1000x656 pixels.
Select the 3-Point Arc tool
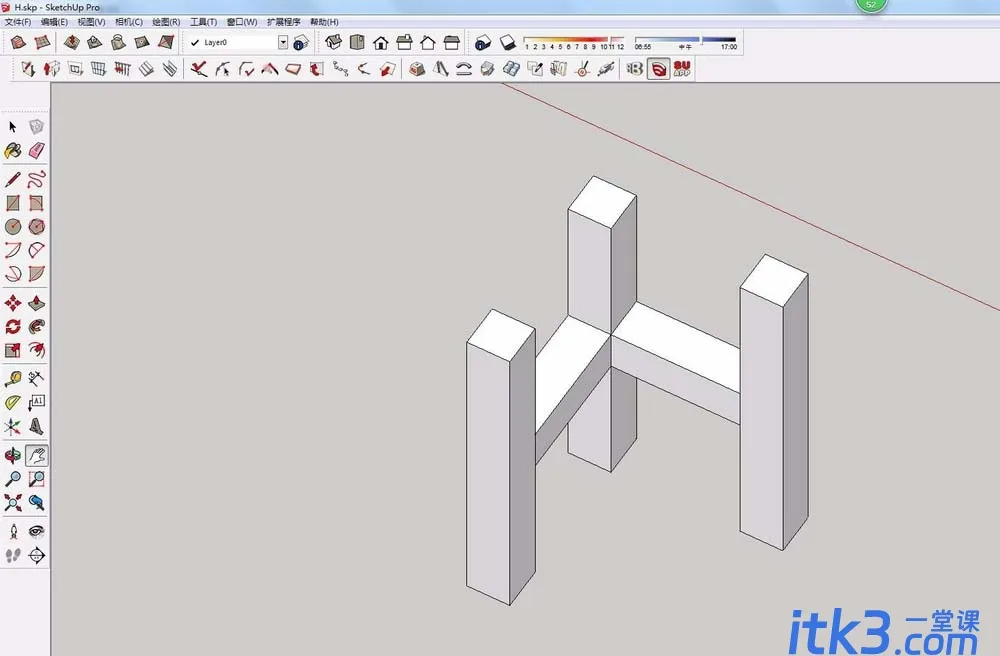13,273
